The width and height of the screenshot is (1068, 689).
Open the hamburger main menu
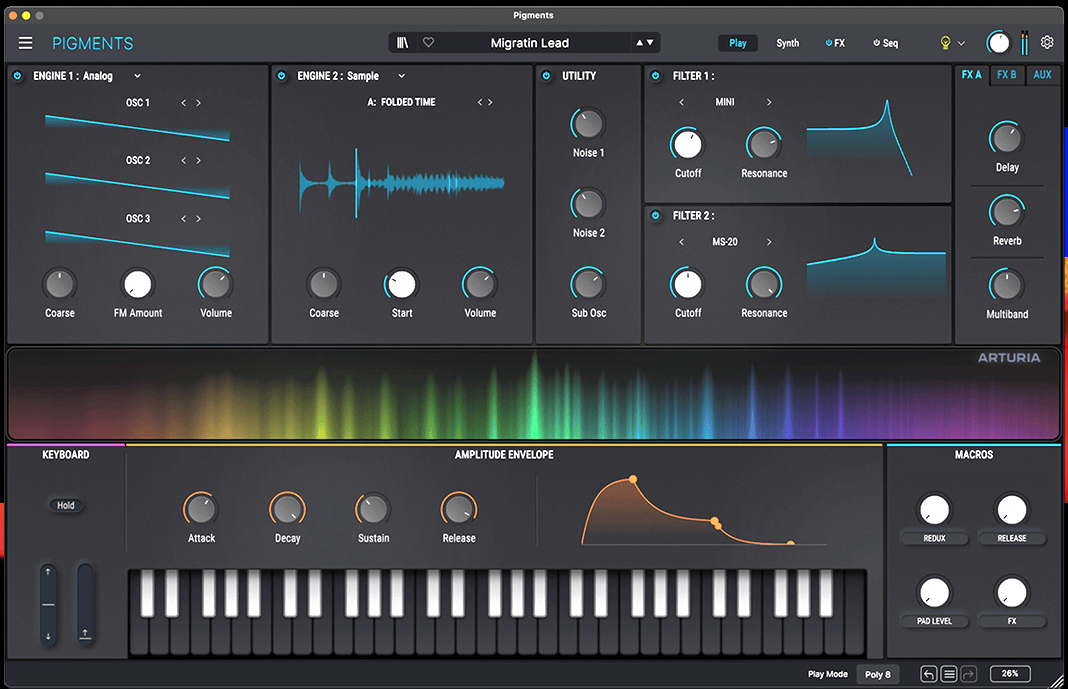point(25,43)
